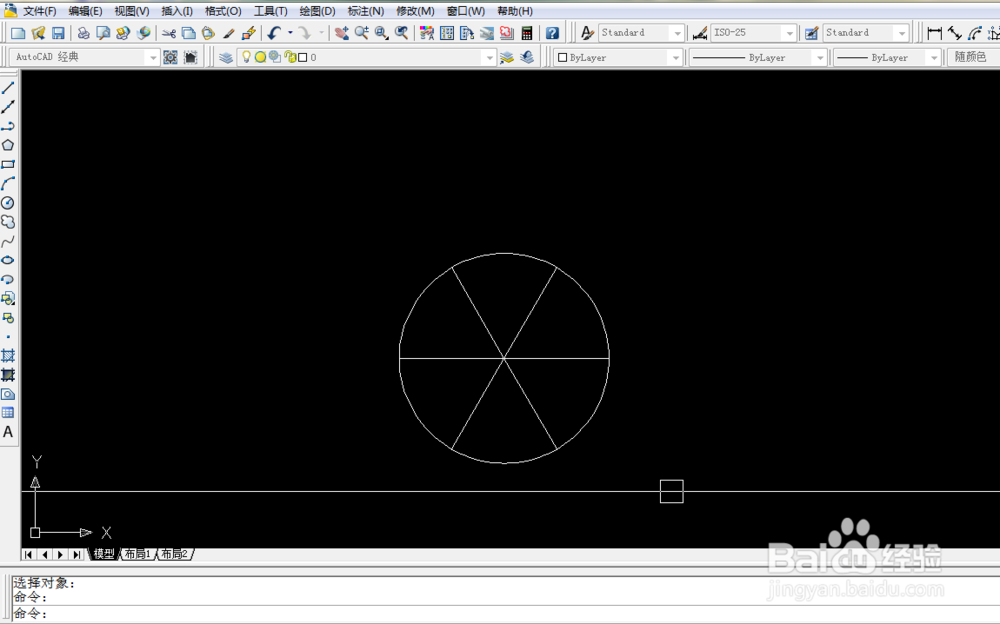Open Layer Properties Manager

click(226, 57)
